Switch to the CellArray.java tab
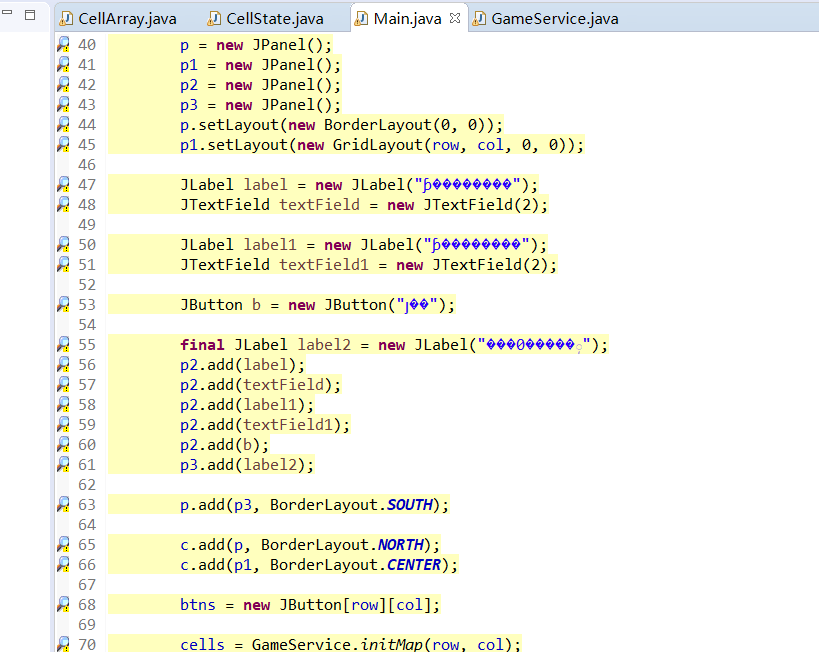The height and width of the screenshot is (652, 819). [118, 19]
